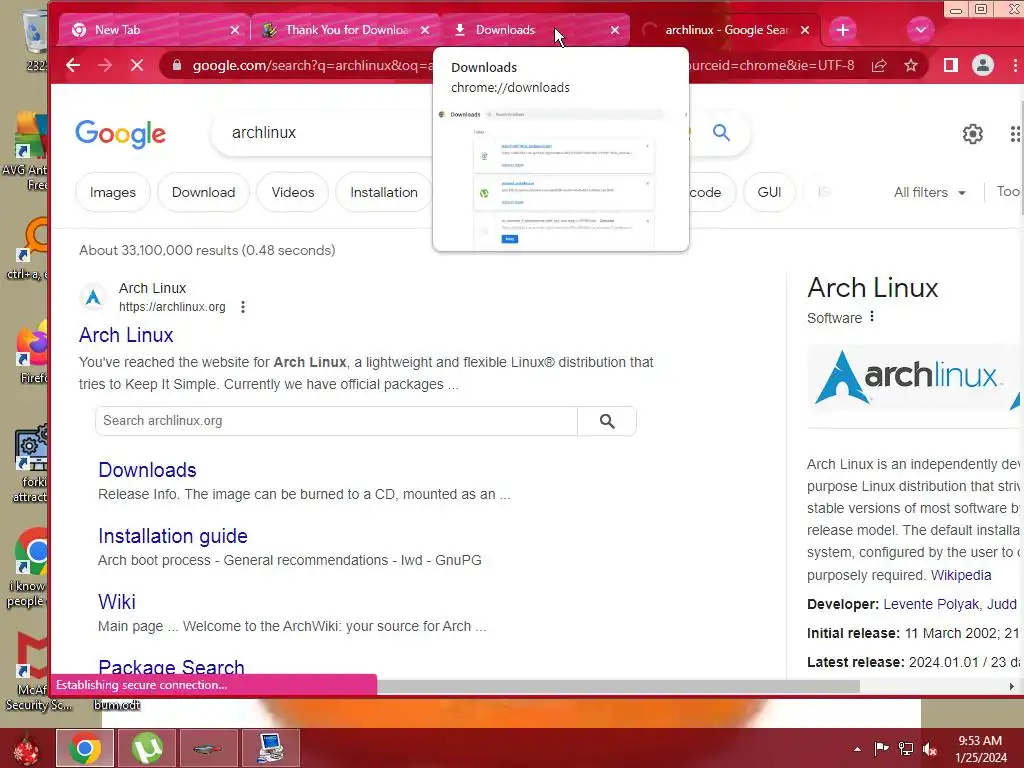Image resolution: width=1024 pixels, height=768 pixels.
Task: Click the Search archlinux.org input field
Action: [x=336, y=421]
